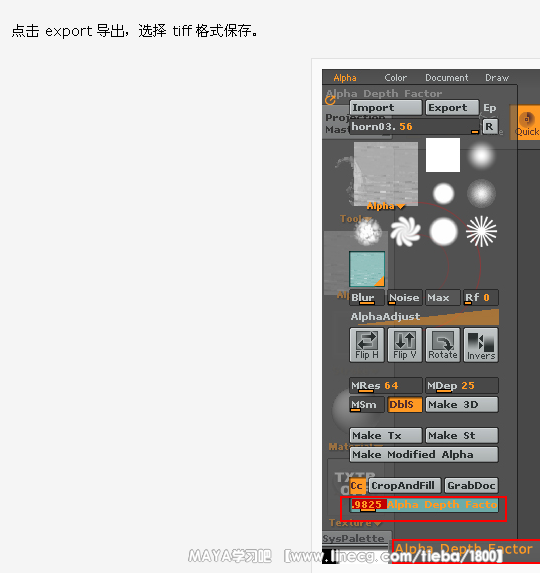Click the Flip H icon
The height and width of the screenshot is (573, 540).
(x=367, y=345)
